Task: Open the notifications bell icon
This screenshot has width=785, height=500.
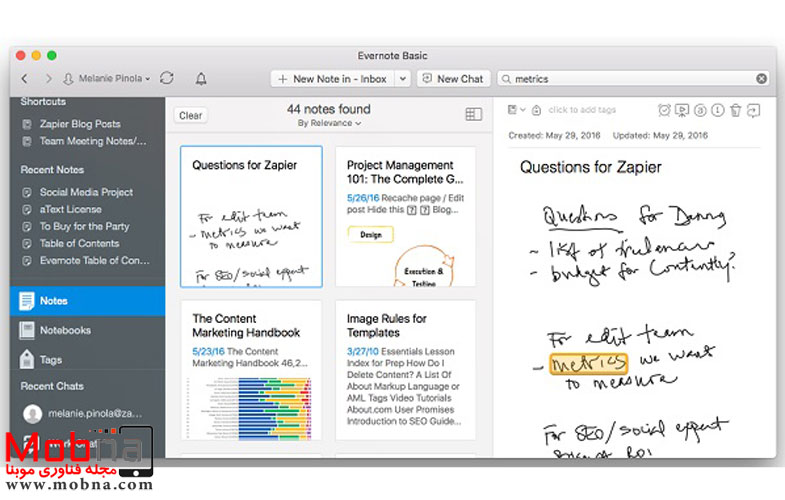Action: (x=201, y=78)
